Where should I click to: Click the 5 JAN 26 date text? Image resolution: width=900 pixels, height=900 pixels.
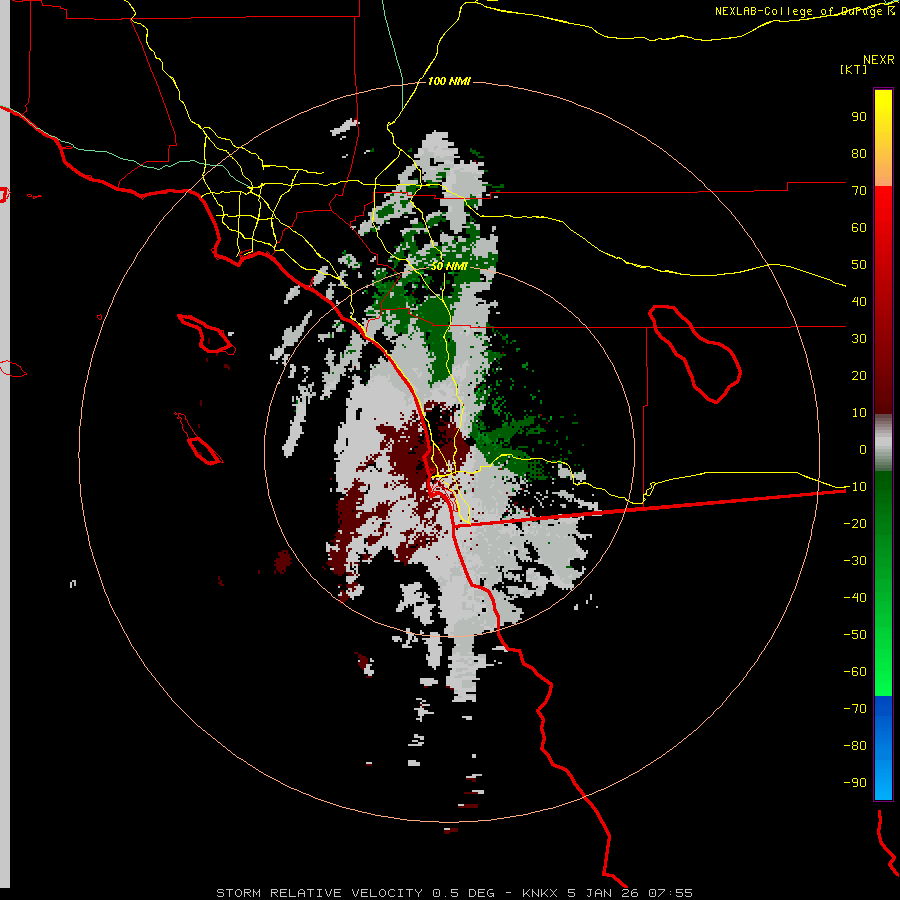(603, 893)
